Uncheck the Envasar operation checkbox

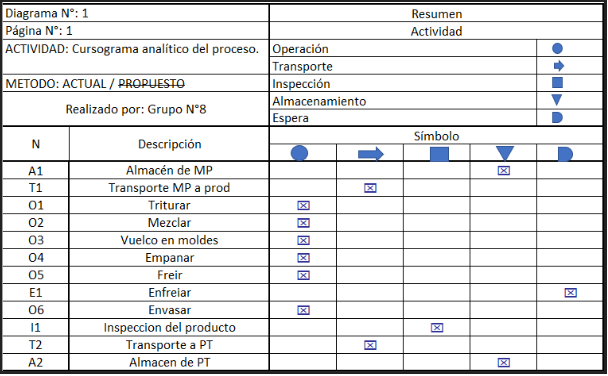(x=304, y=310)
